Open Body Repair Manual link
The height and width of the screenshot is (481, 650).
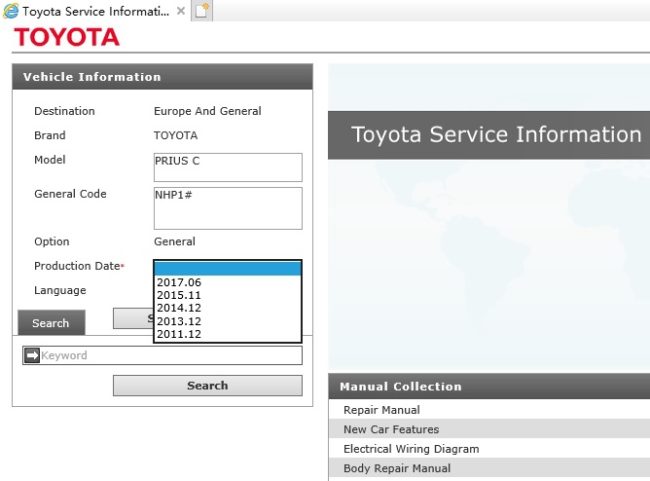[x=396, y=468]
